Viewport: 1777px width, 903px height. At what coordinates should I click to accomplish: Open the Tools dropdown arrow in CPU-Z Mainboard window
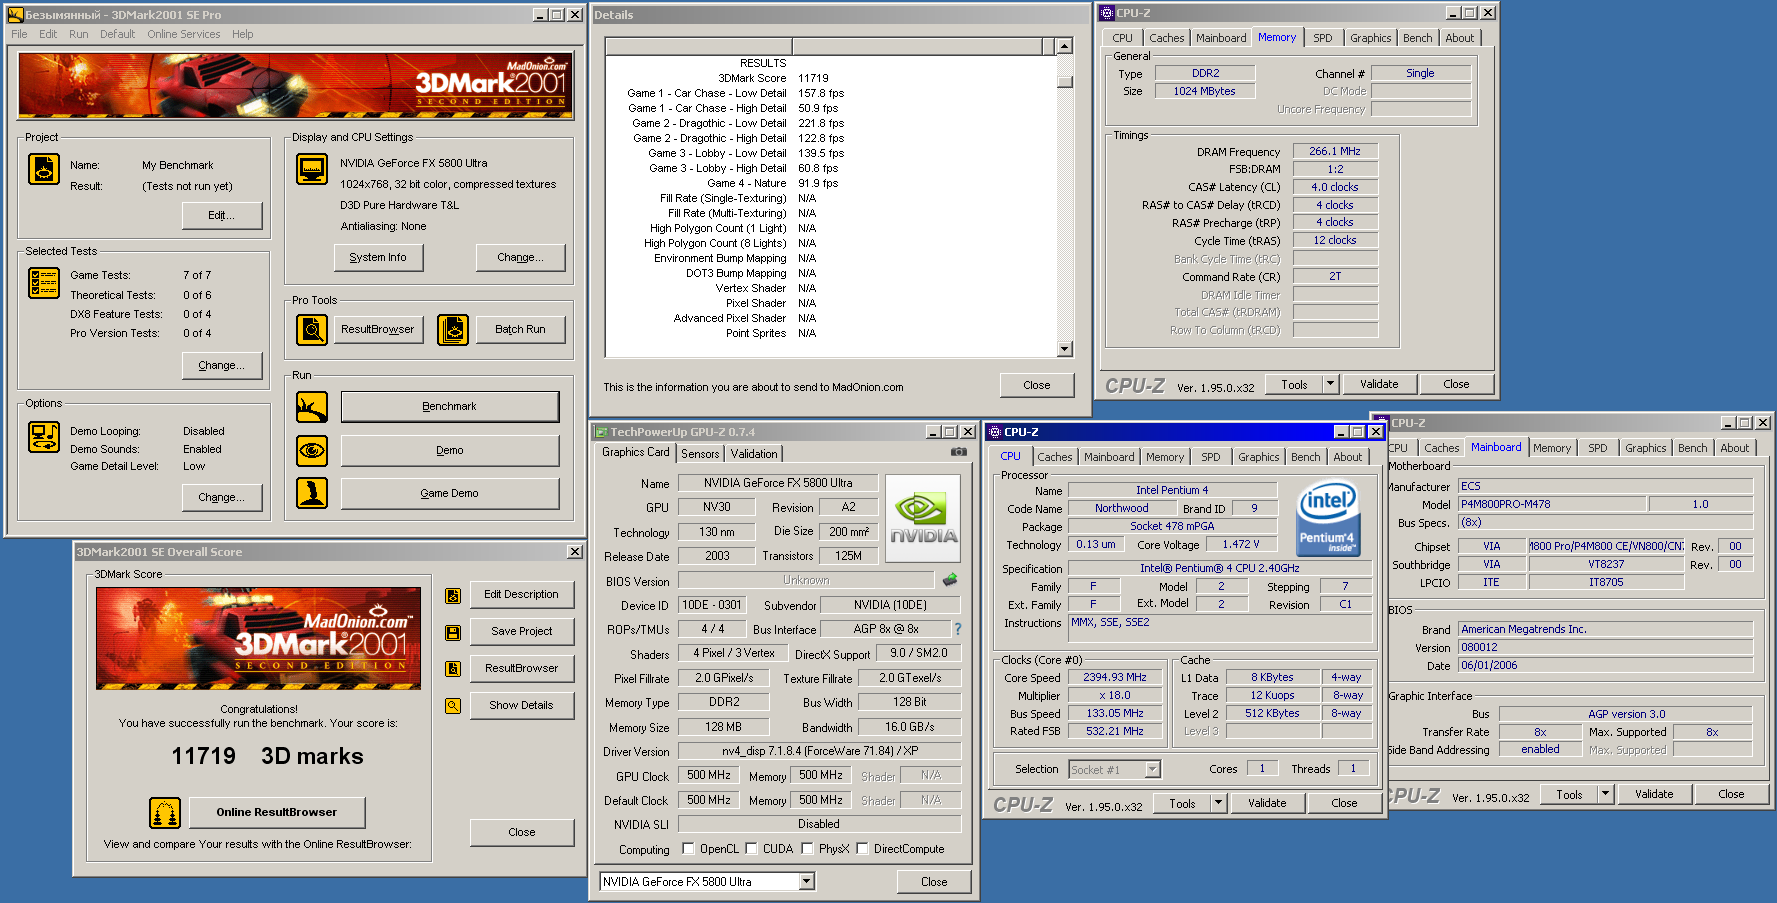1605,794
